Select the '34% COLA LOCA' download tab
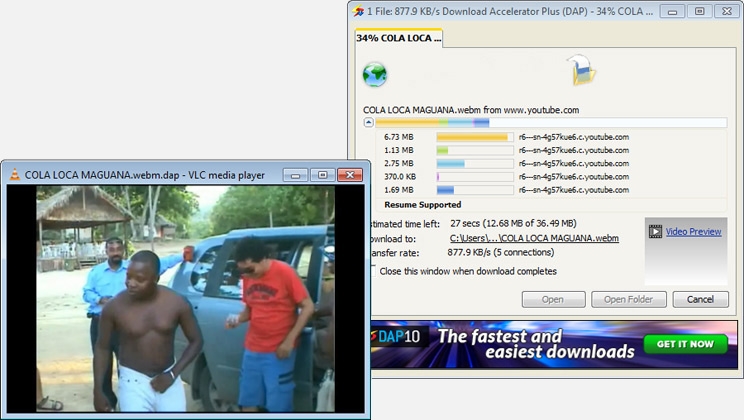Screen dimensions: 744x420 [395, 38]
